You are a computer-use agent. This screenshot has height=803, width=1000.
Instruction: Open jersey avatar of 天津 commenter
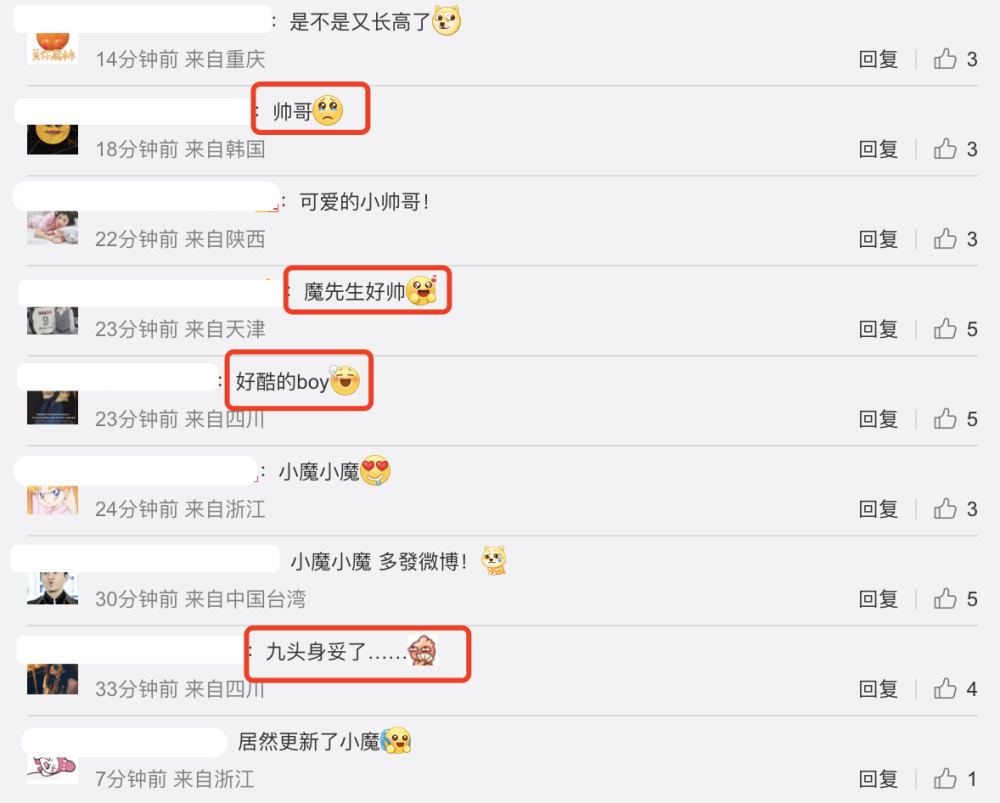pyautogui.click(x=52, y=321)
